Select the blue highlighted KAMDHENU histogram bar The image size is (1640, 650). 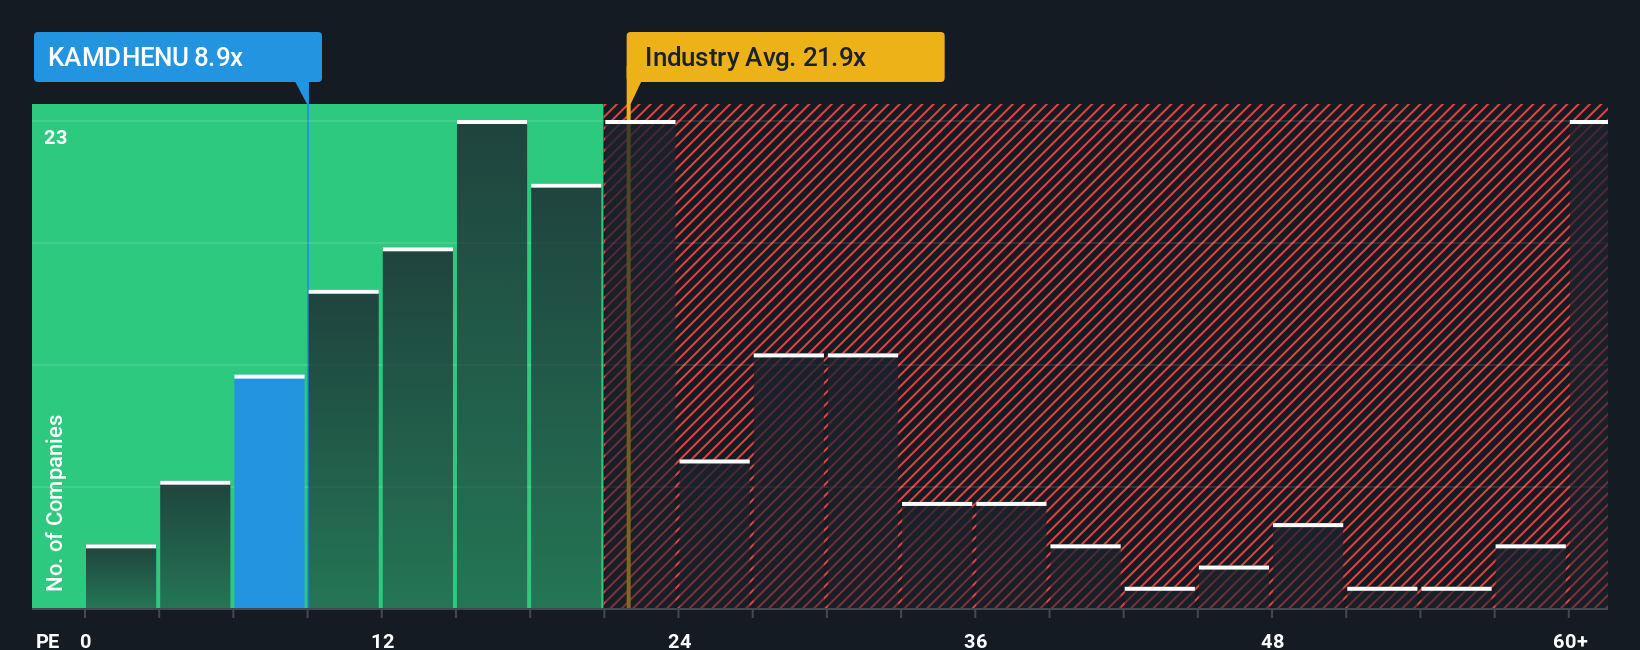pos(269,492)
